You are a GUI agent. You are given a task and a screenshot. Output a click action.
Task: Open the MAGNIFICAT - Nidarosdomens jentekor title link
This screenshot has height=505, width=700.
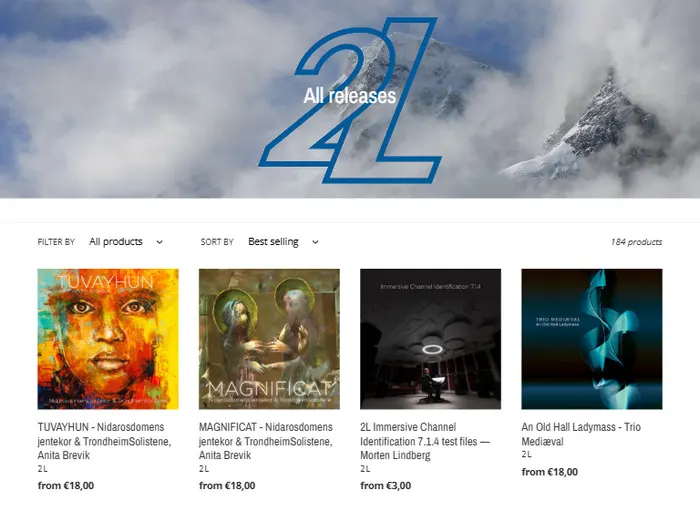(x=266, y=441)
